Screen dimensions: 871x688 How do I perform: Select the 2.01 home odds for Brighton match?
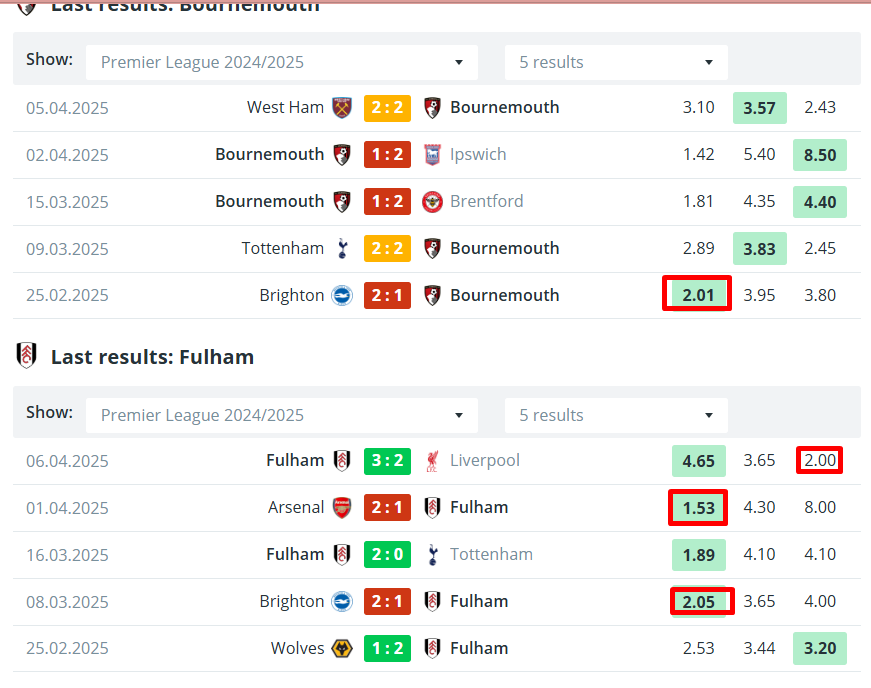point(698,295)
